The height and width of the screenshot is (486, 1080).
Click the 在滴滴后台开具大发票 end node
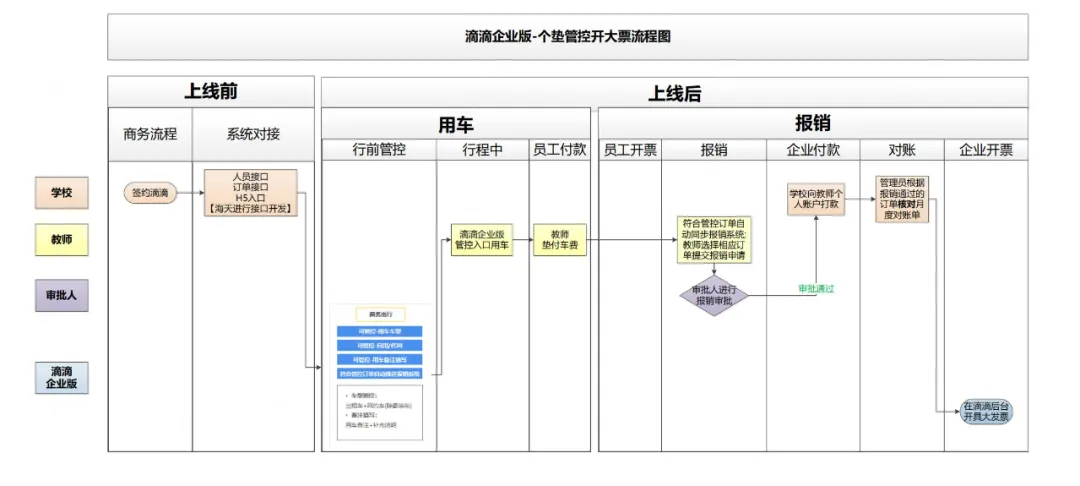986,412
